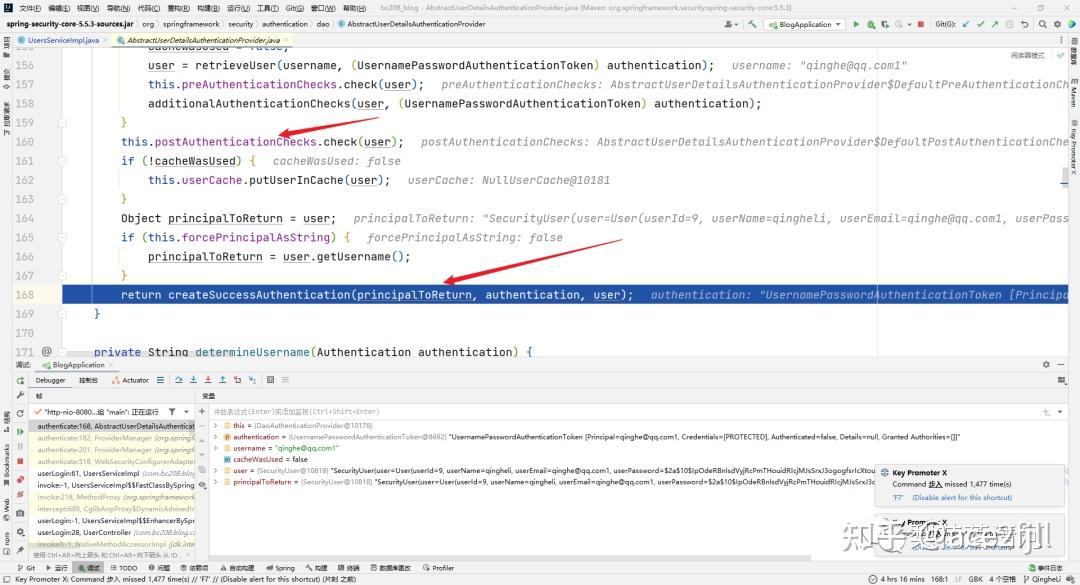Open Search Everywhere with the magnifier icon
Image resolution: width=1080 pixels, height=585 pixels.
pyautogui.click(x=1043, y=23)
